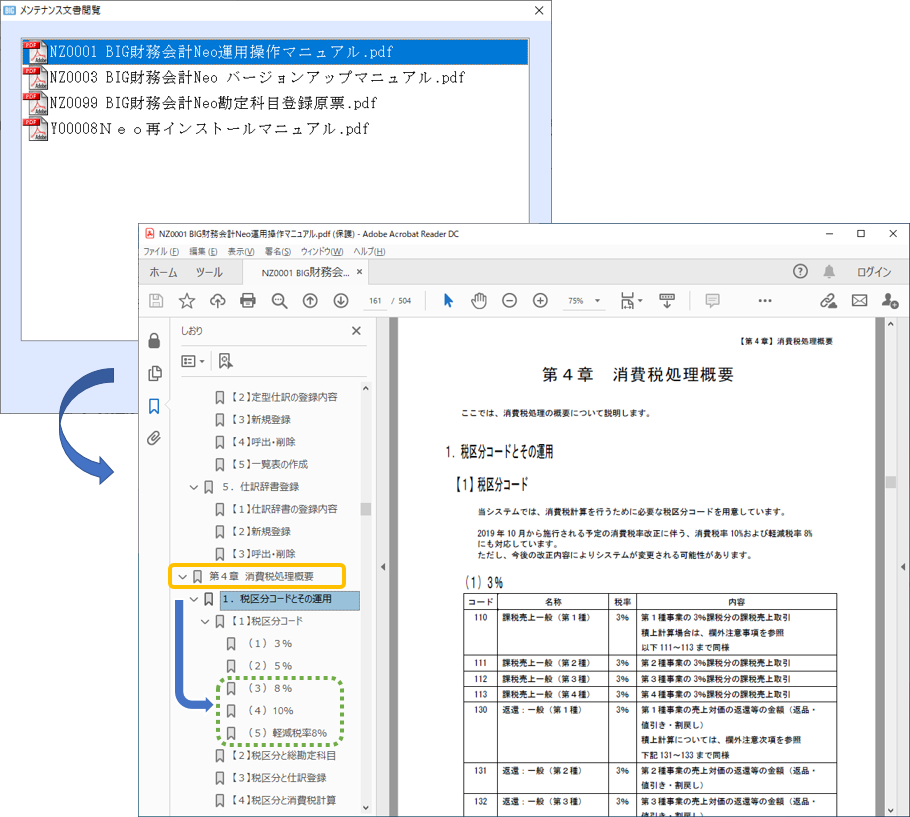Select NZ0001 運用操作マニュアル.pdf in list
The image size is (910, 817).
275,52
